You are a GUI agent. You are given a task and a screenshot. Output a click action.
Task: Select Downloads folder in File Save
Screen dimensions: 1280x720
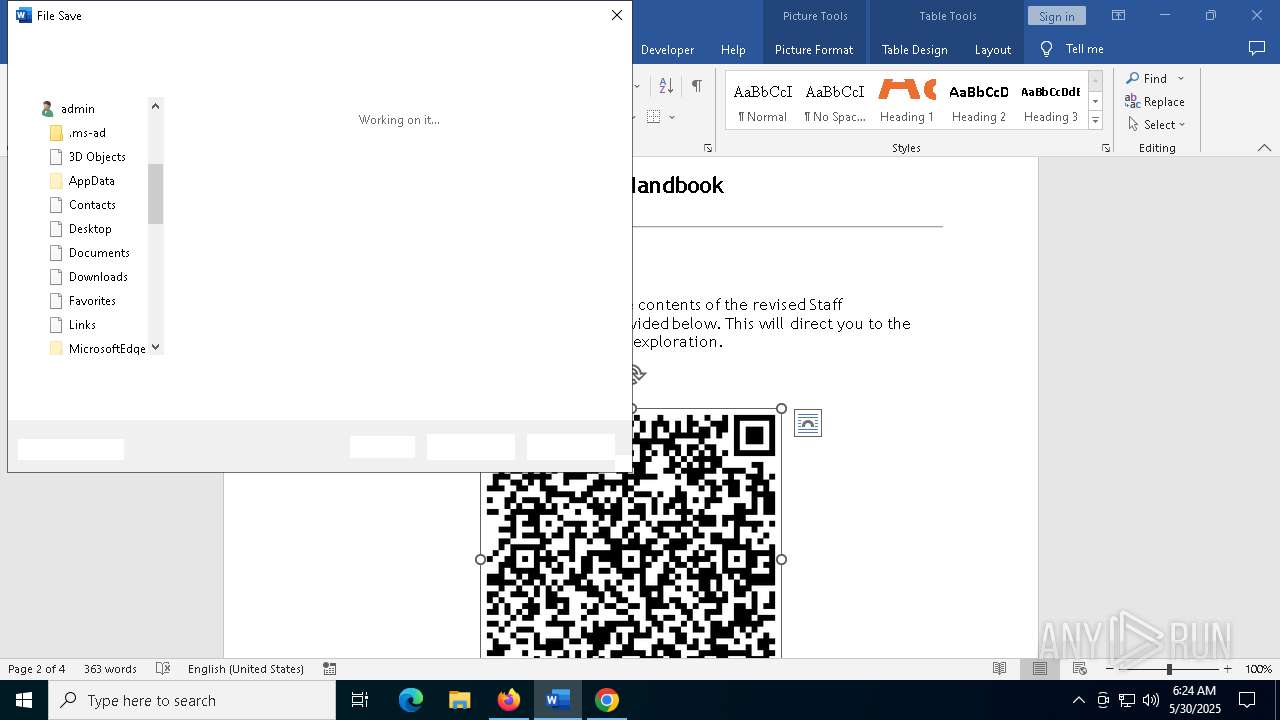(x=98, y=277)
